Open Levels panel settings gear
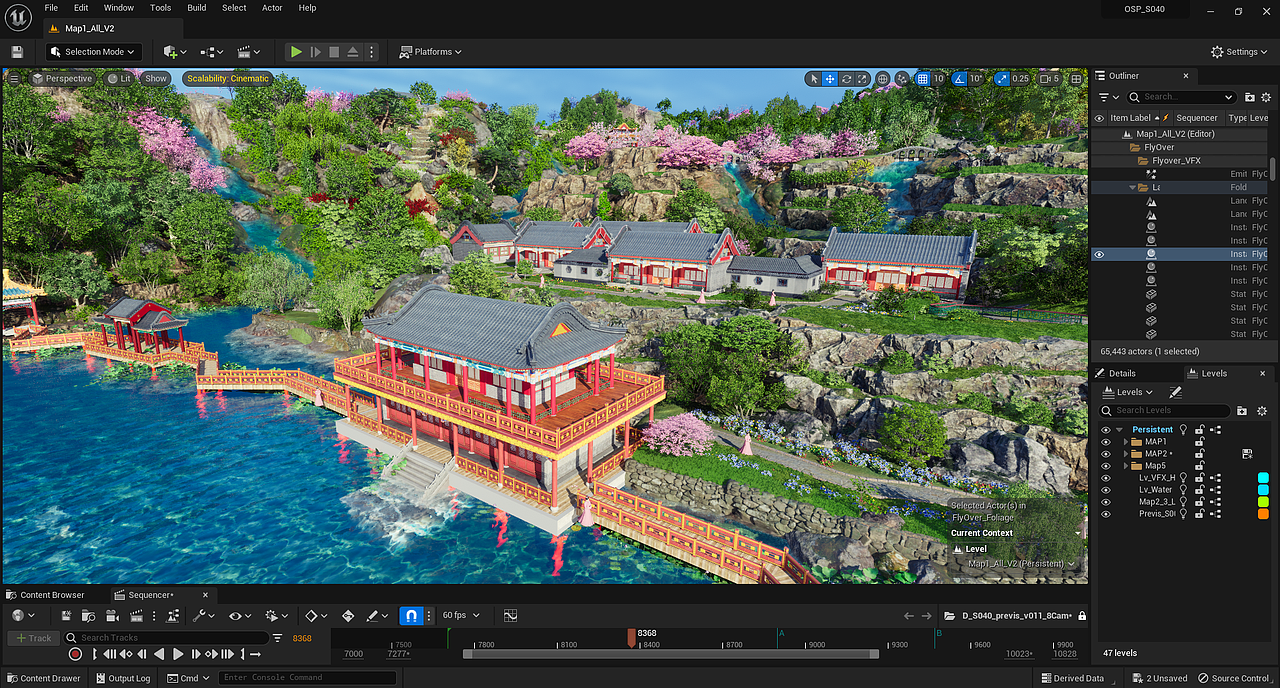Image resolution: width=1280 pixels, height=688 pixels. point(1262,410)
